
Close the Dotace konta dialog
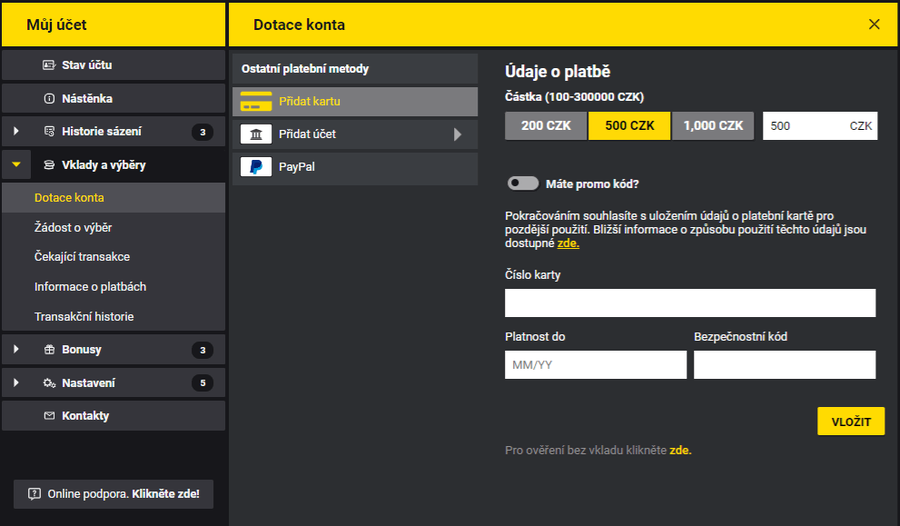point(874,24)
